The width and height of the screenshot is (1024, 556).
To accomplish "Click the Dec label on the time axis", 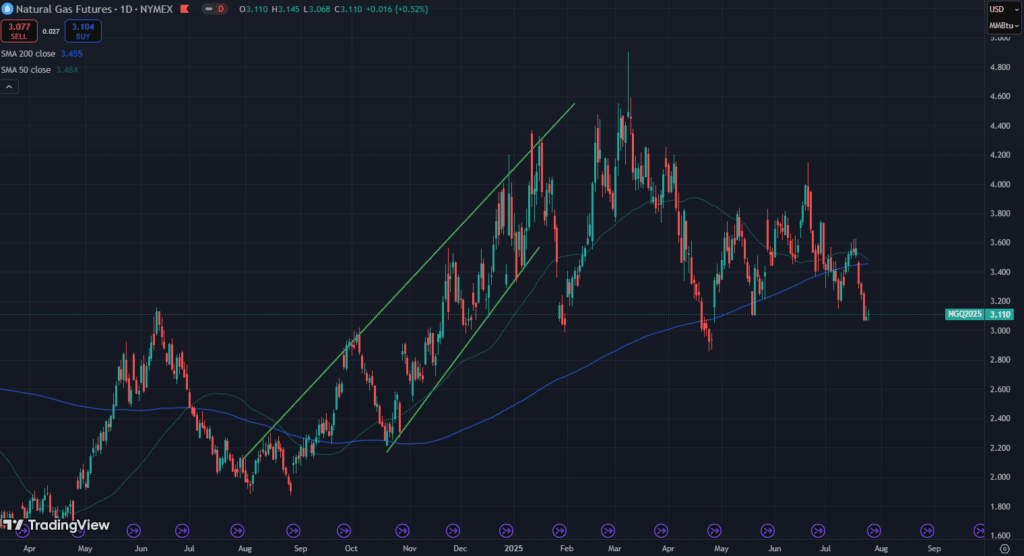I will pos(460,549).
